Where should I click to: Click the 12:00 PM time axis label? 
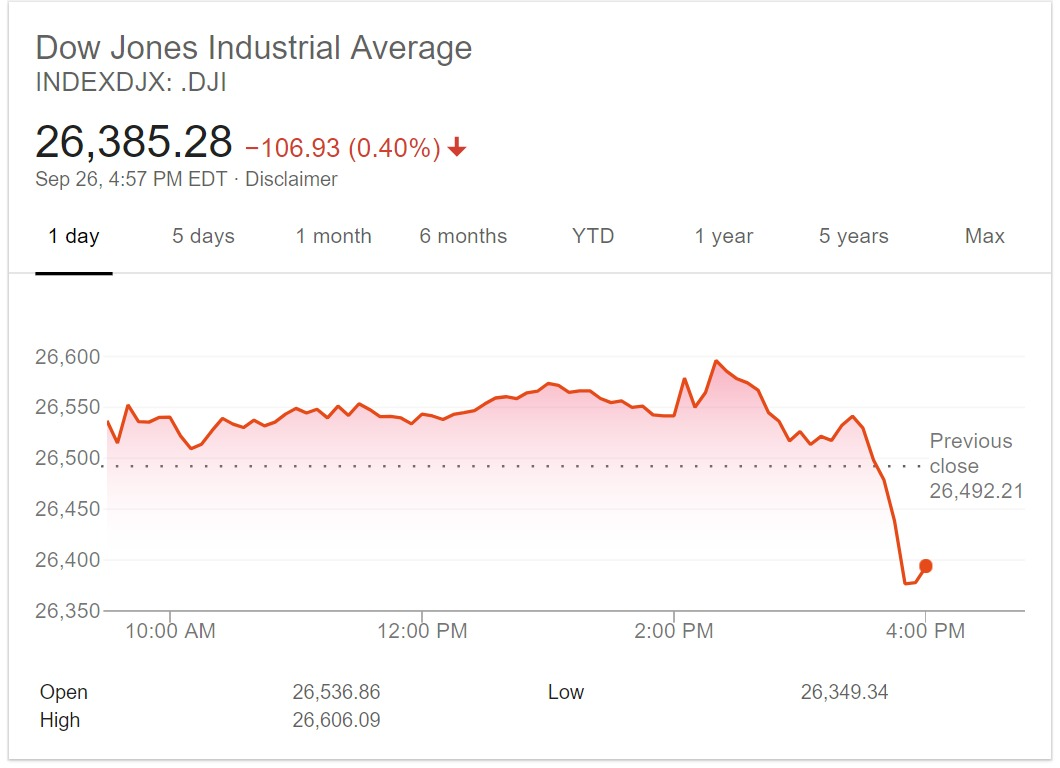tap(422, 631)
